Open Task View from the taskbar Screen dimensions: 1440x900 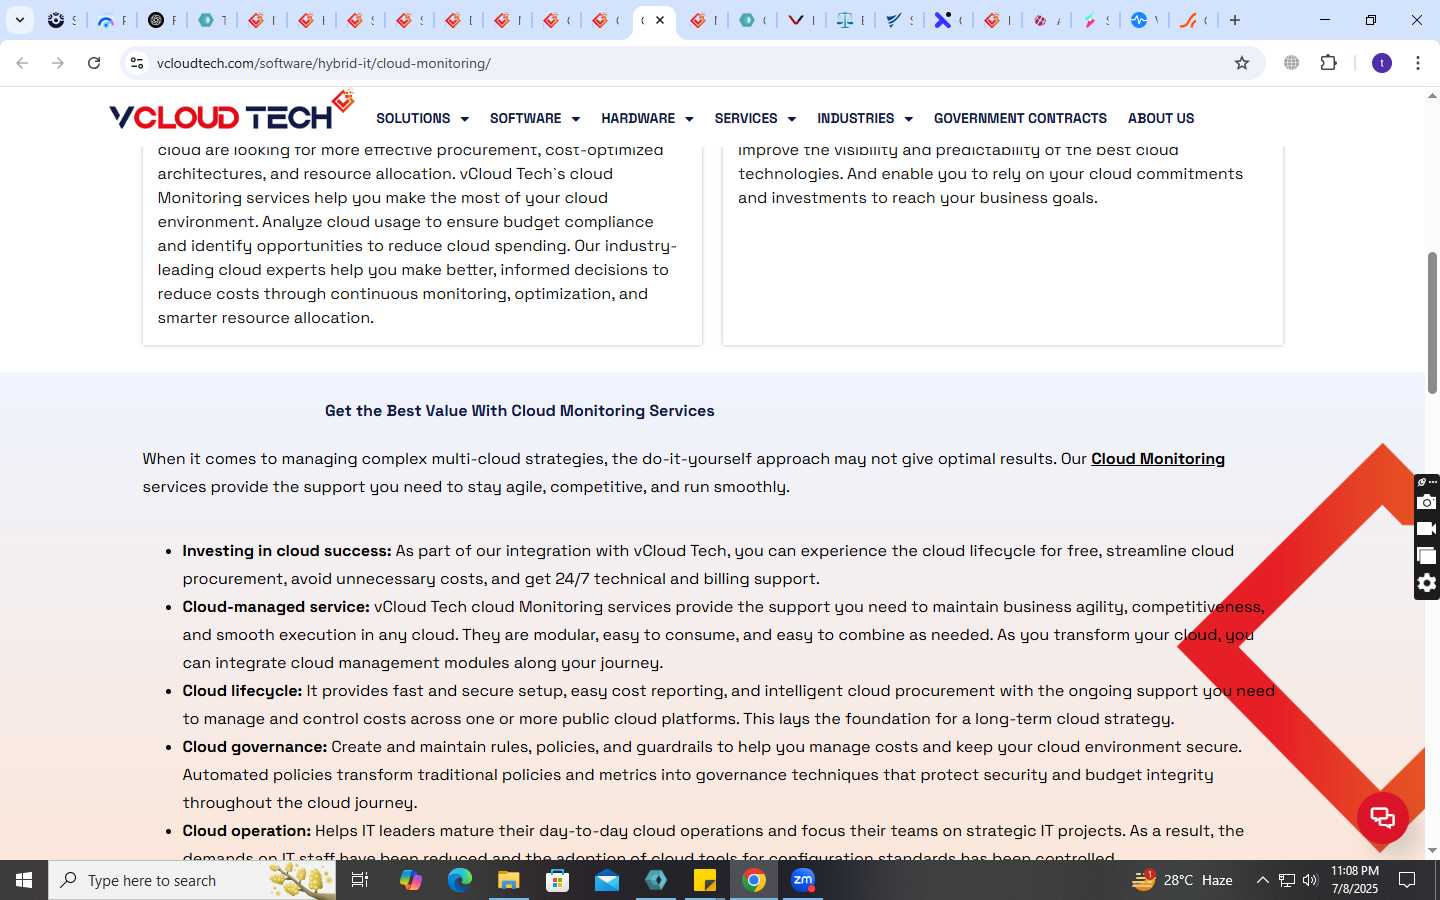coord(360,880)
